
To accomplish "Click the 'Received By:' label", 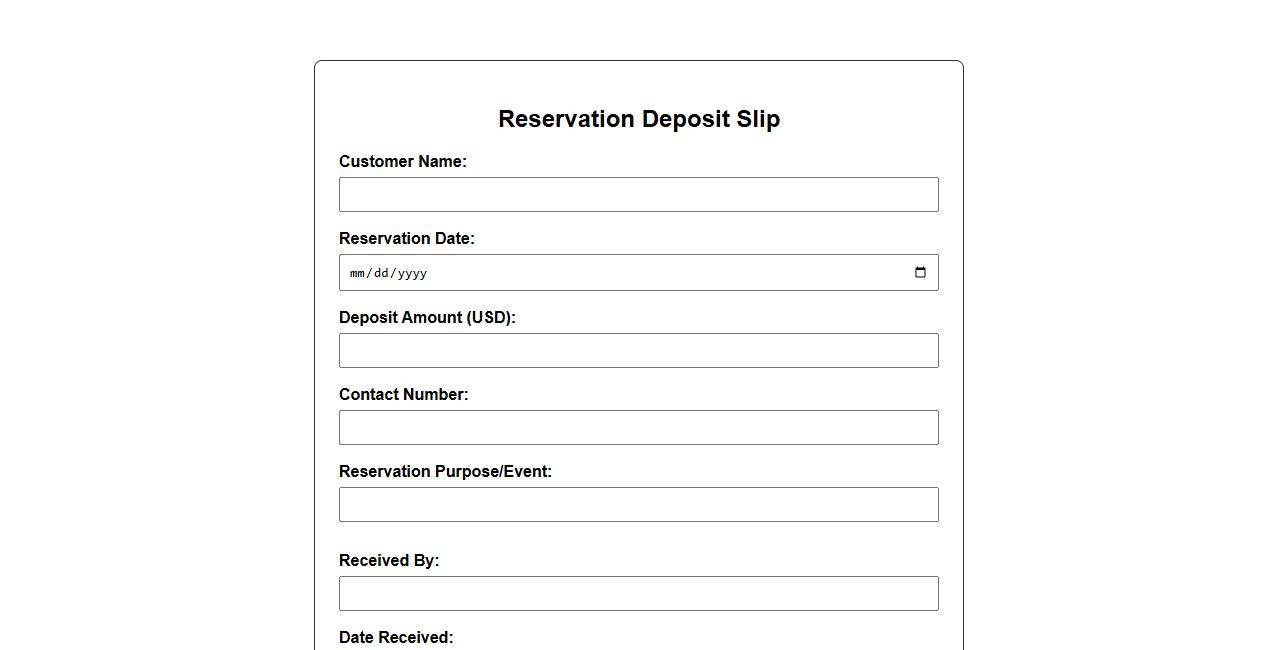I will (388, 561).
